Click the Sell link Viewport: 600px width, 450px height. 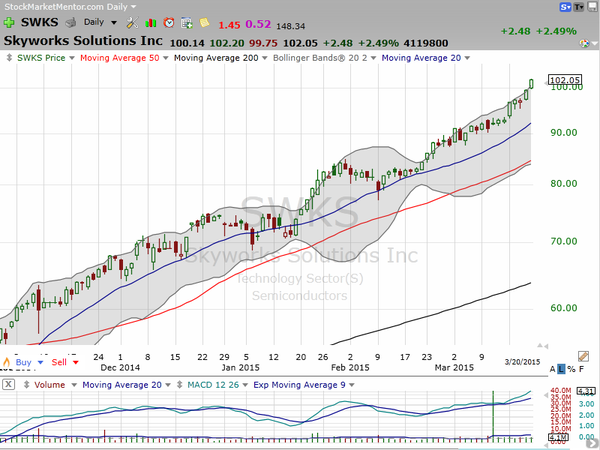[x=59, y=362]
